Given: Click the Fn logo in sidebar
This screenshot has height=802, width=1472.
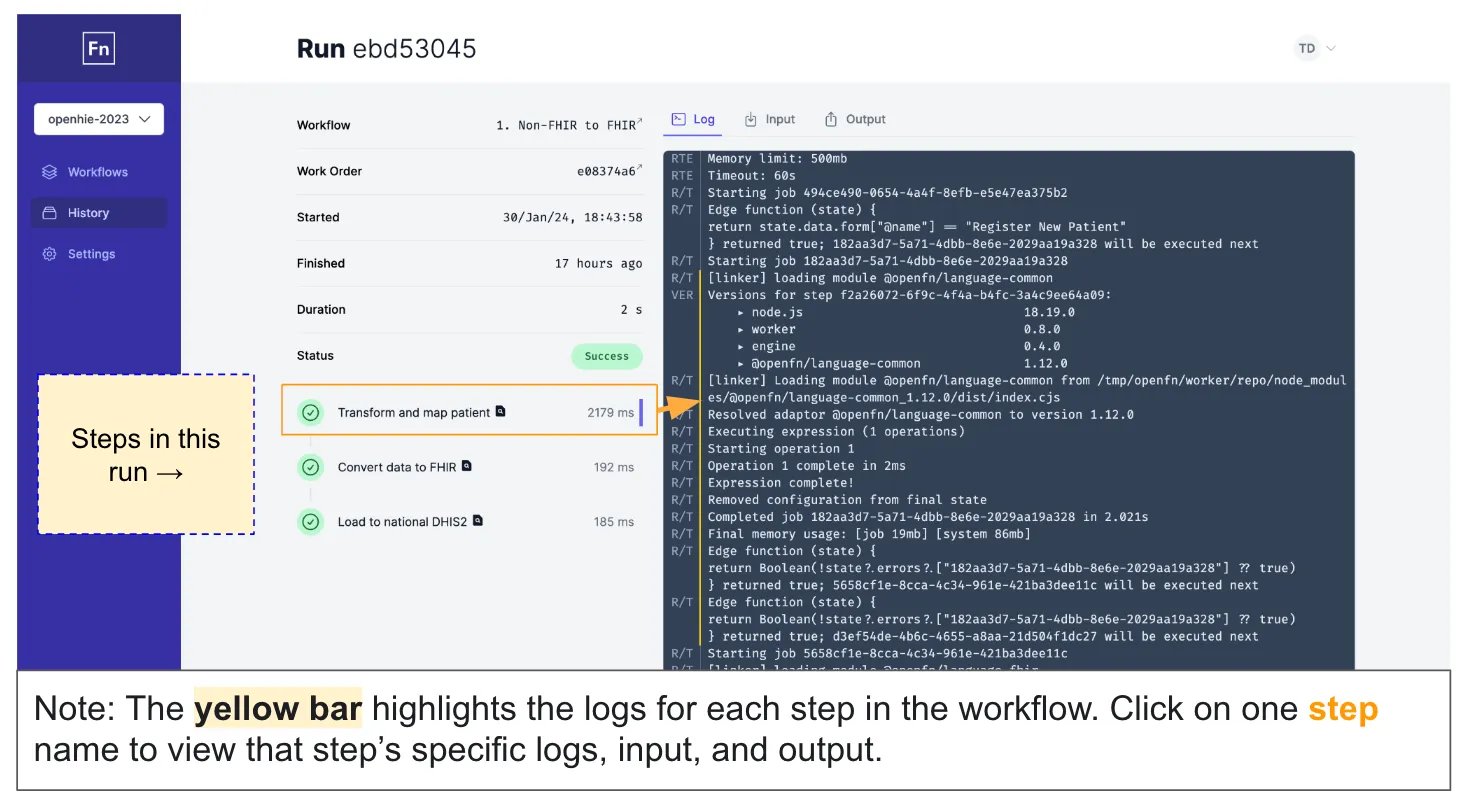Looking at the screenshot, I should pyautogui.click(x=98, y=48).
